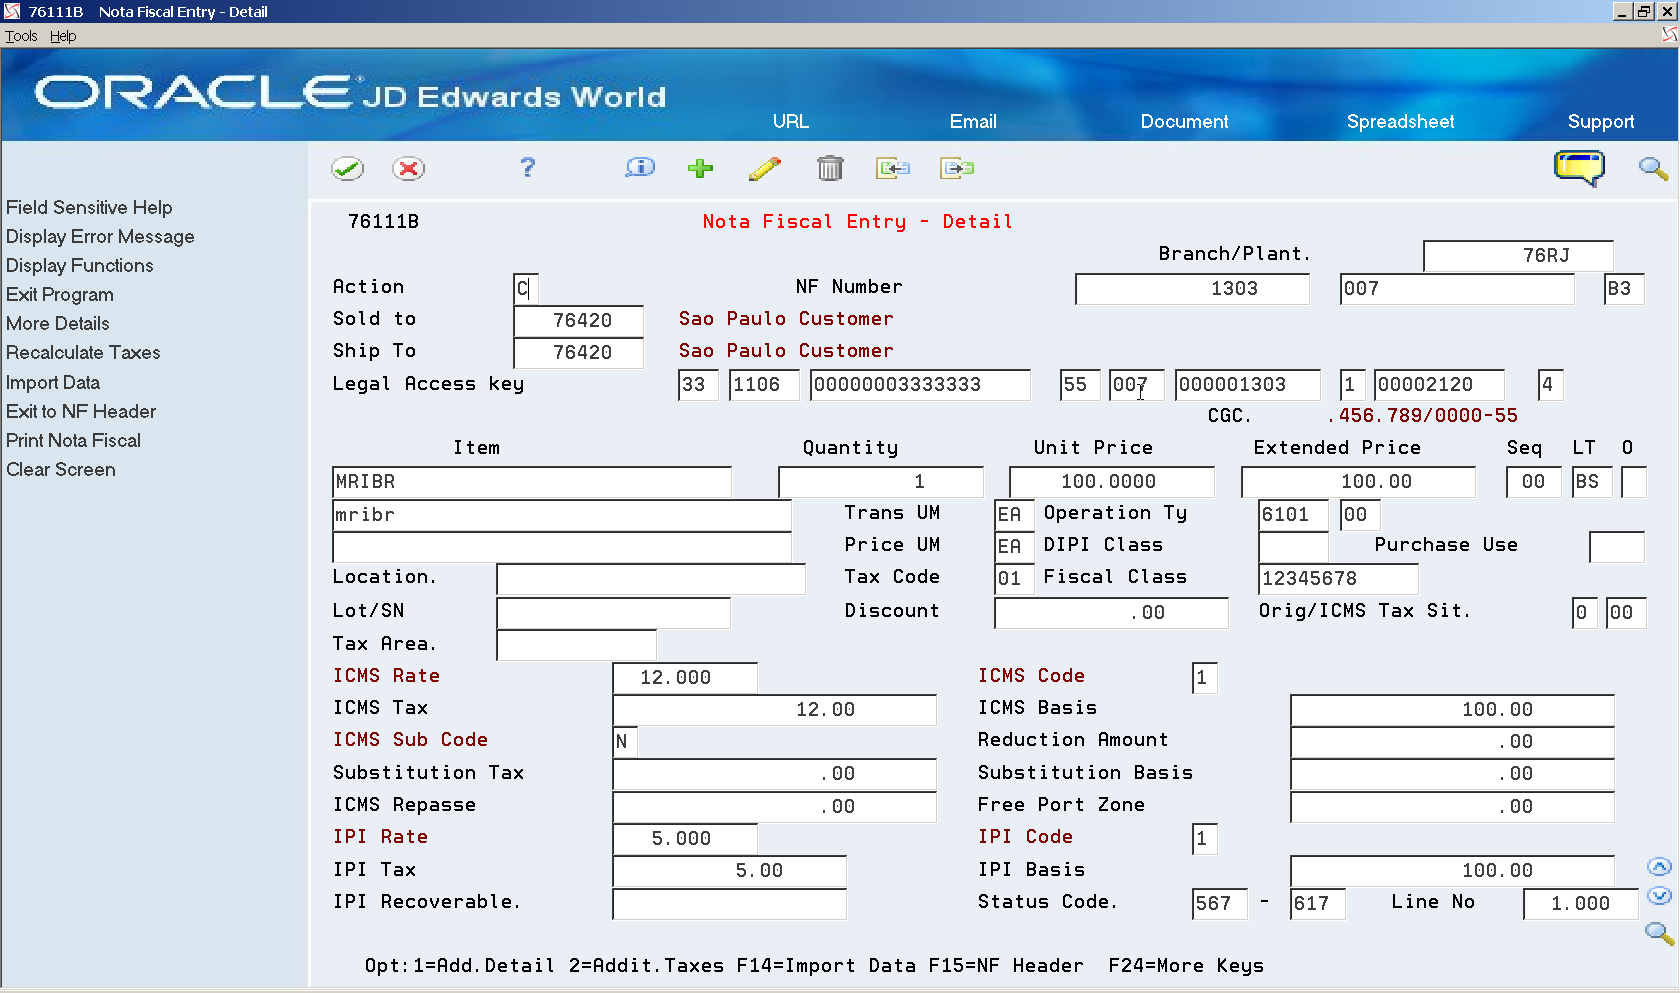Click the magnifier icon in the toolbar
The height and width of the screenshot is (993, 1680).
pyautogui.click(x=1653, y=168)
